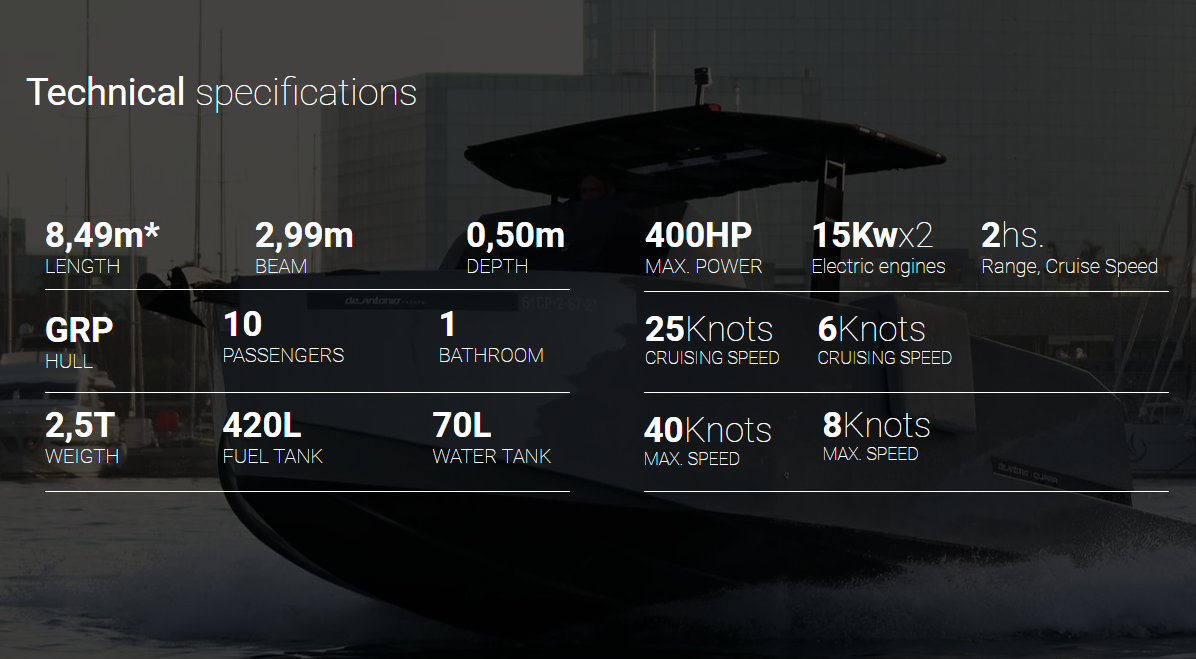
Task: Click the 0,50m depth specification
Action: pos(515,235)
